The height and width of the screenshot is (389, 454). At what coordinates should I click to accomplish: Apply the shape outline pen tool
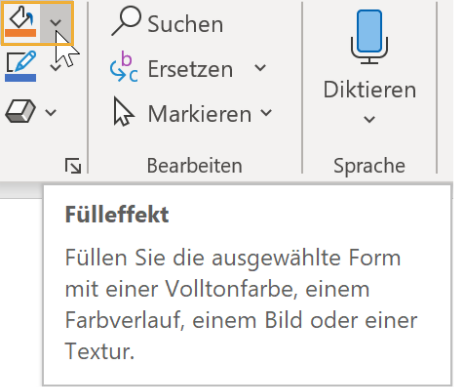pyautogui.click(x=21, y=66)
